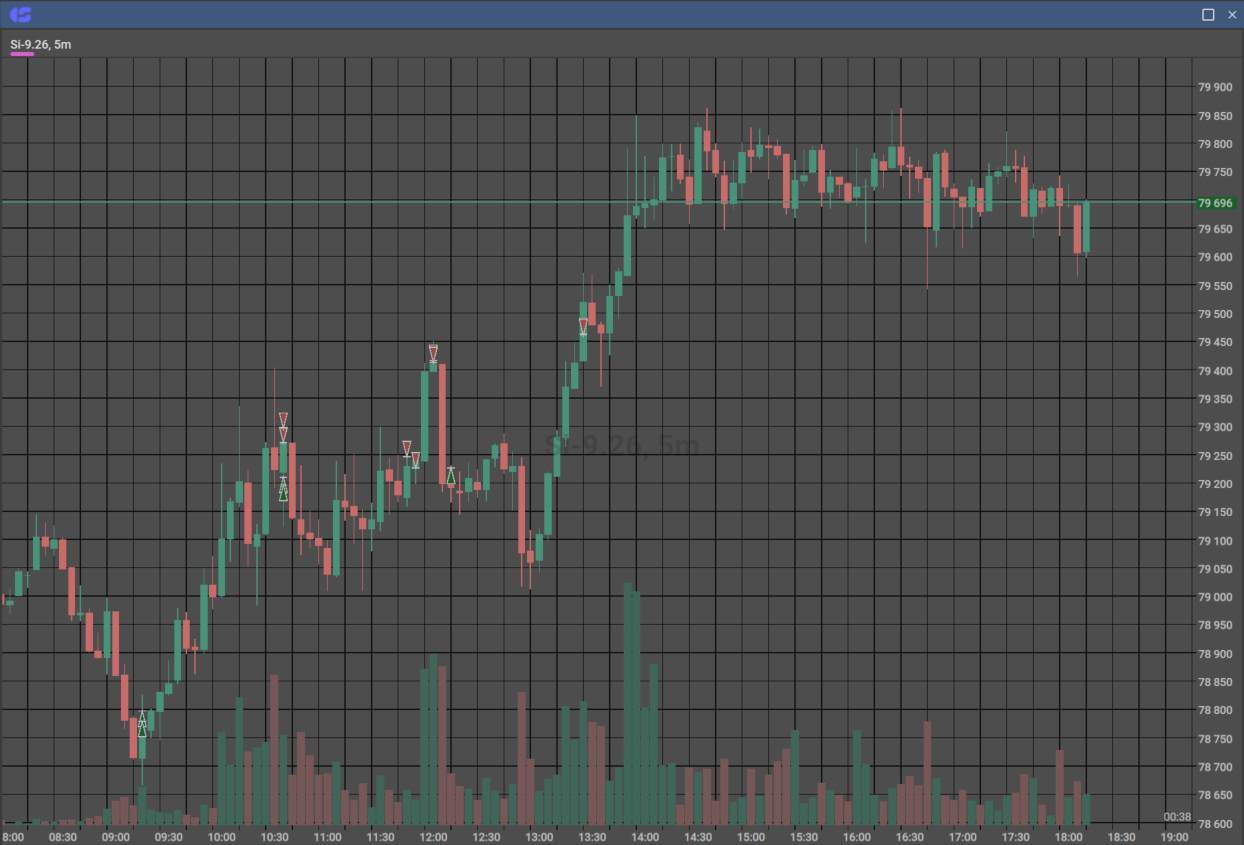1244x845 pixels.
Task: Click the 15:00 time axis label
Action: [x=751, y=837]
